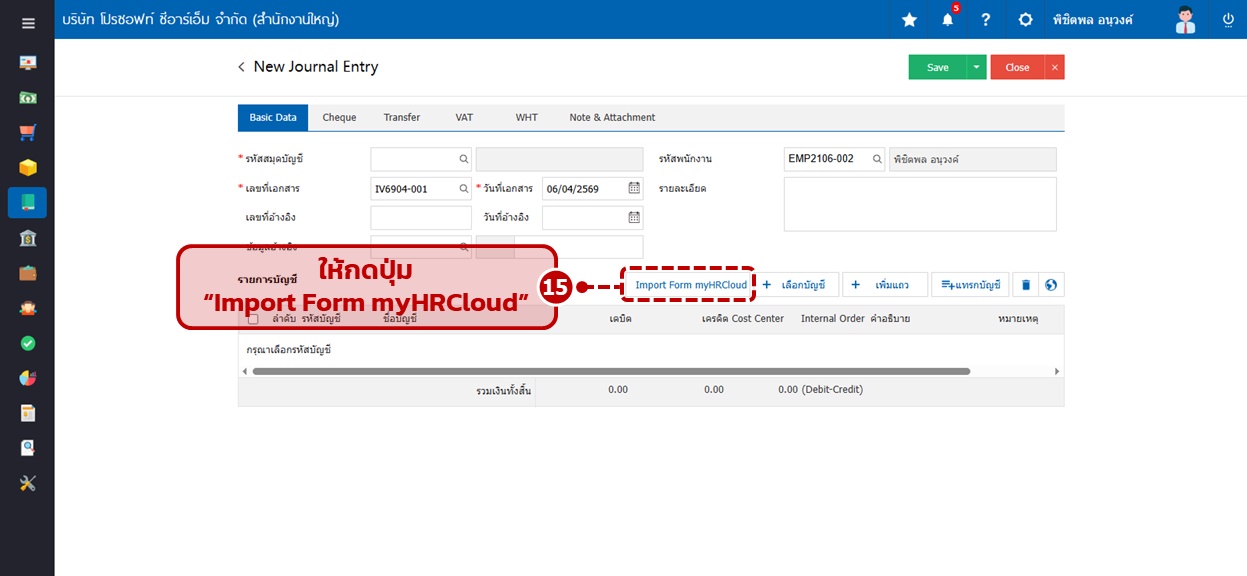Click the shopping cart sidebar icon
1247x576 pixels.
coord(28,132)
